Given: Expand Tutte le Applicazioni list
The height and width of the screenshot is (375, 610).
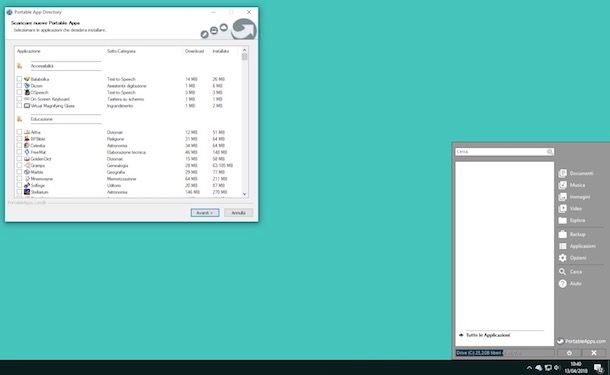Looking at the screenshot, I should click(485, 335).
